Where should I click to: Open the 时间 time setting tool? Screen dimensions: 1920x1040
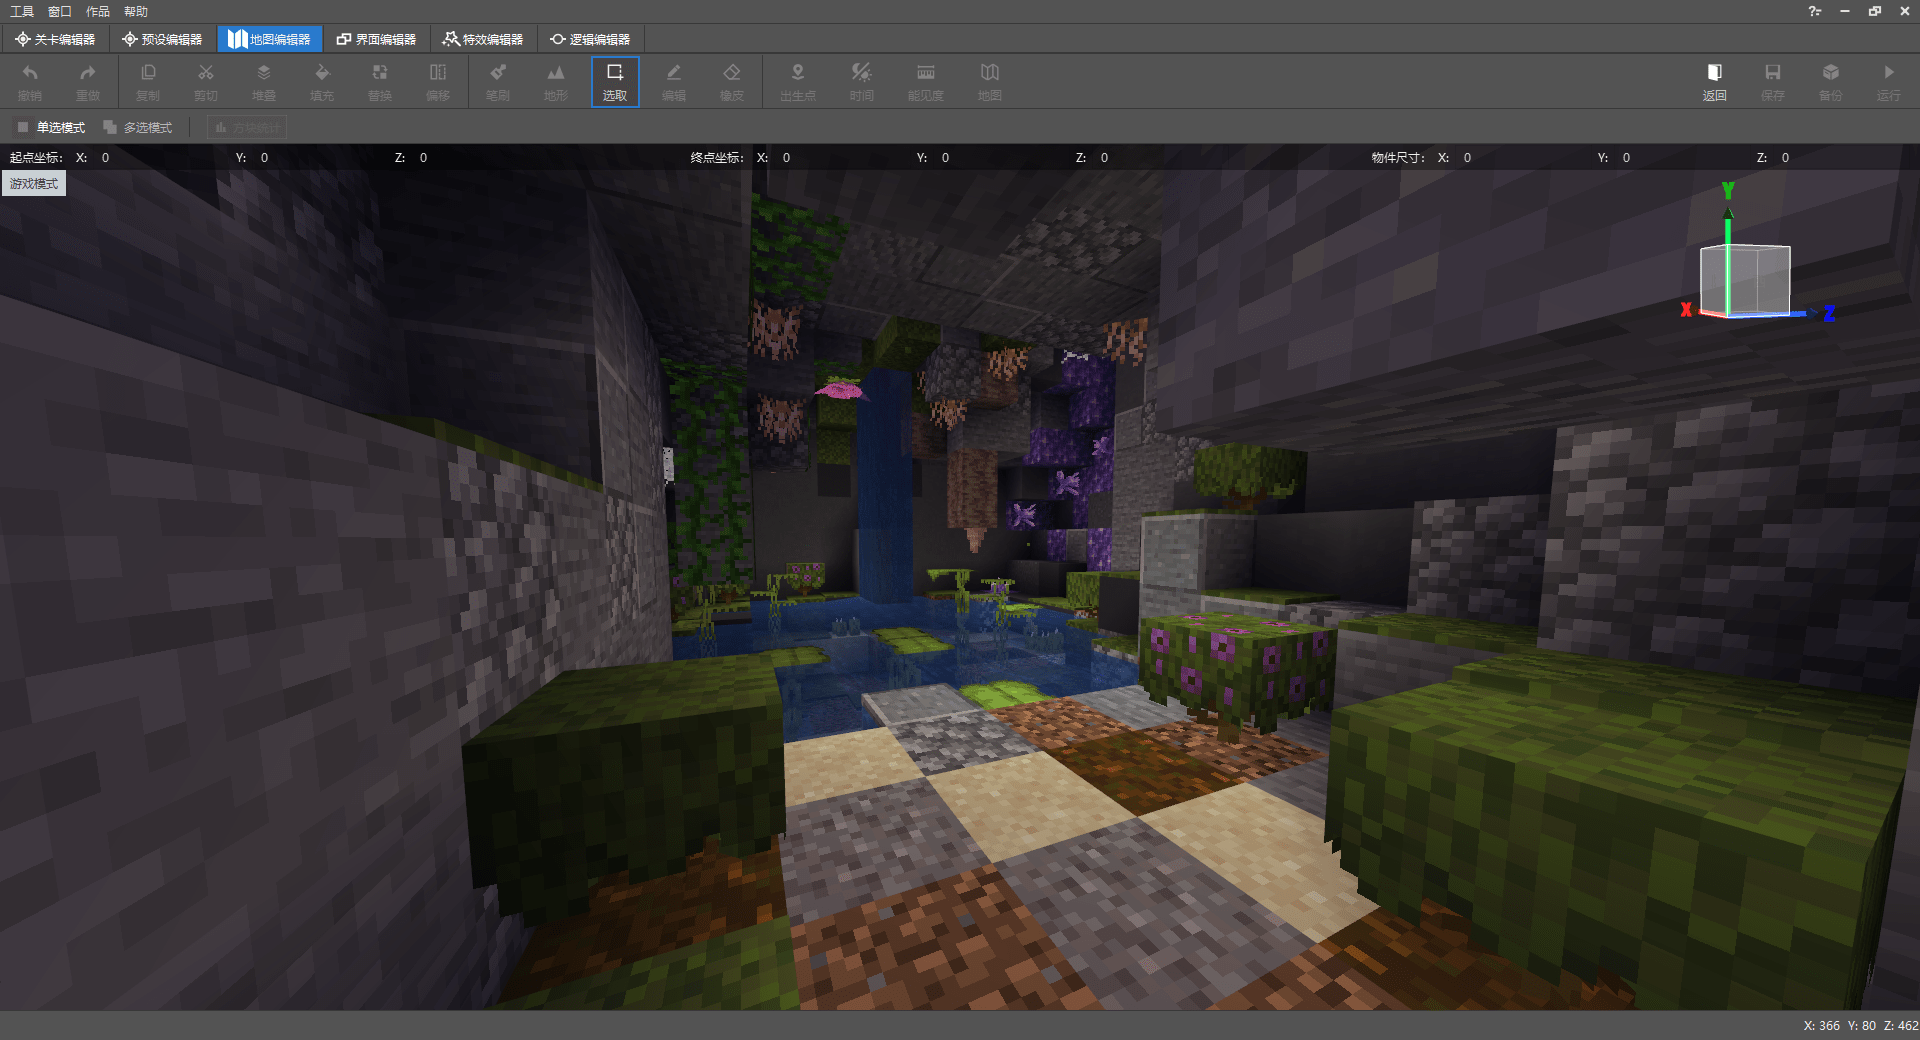(x=862, y=81)
